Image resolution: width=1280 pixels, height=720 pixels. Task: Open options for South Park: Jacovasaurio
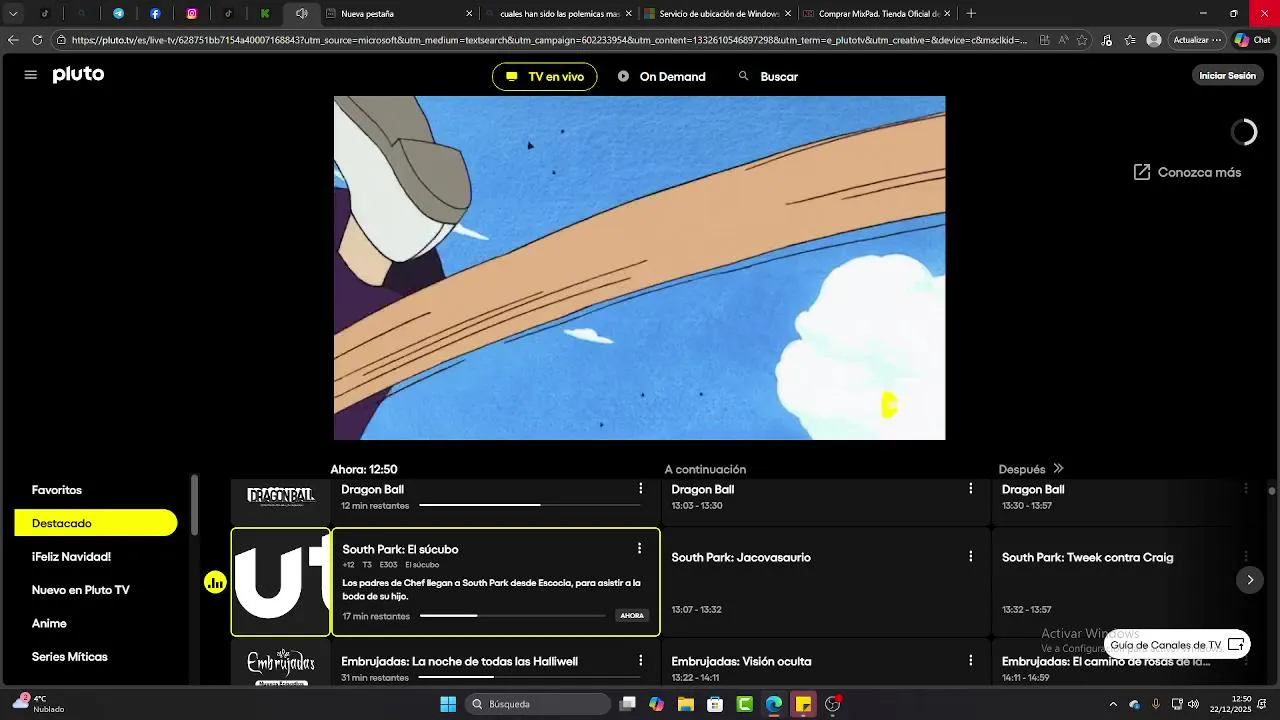click(x=970, y=557)
